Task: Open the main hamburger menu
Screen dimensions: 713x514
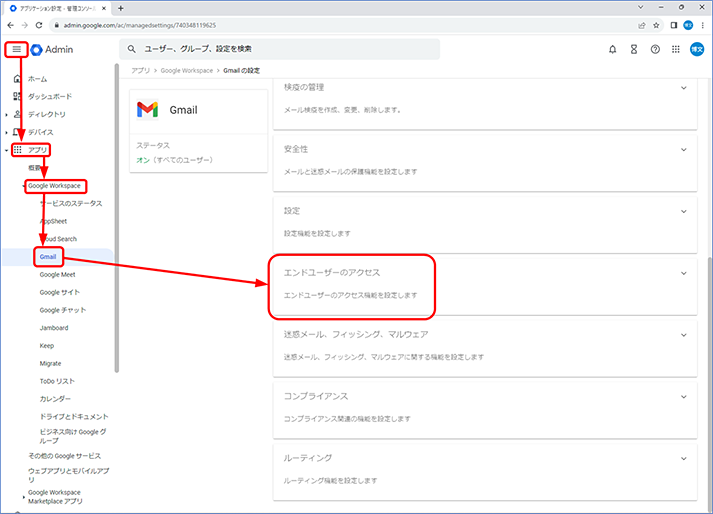Action: pyautogui.click(x=16, y=49)
